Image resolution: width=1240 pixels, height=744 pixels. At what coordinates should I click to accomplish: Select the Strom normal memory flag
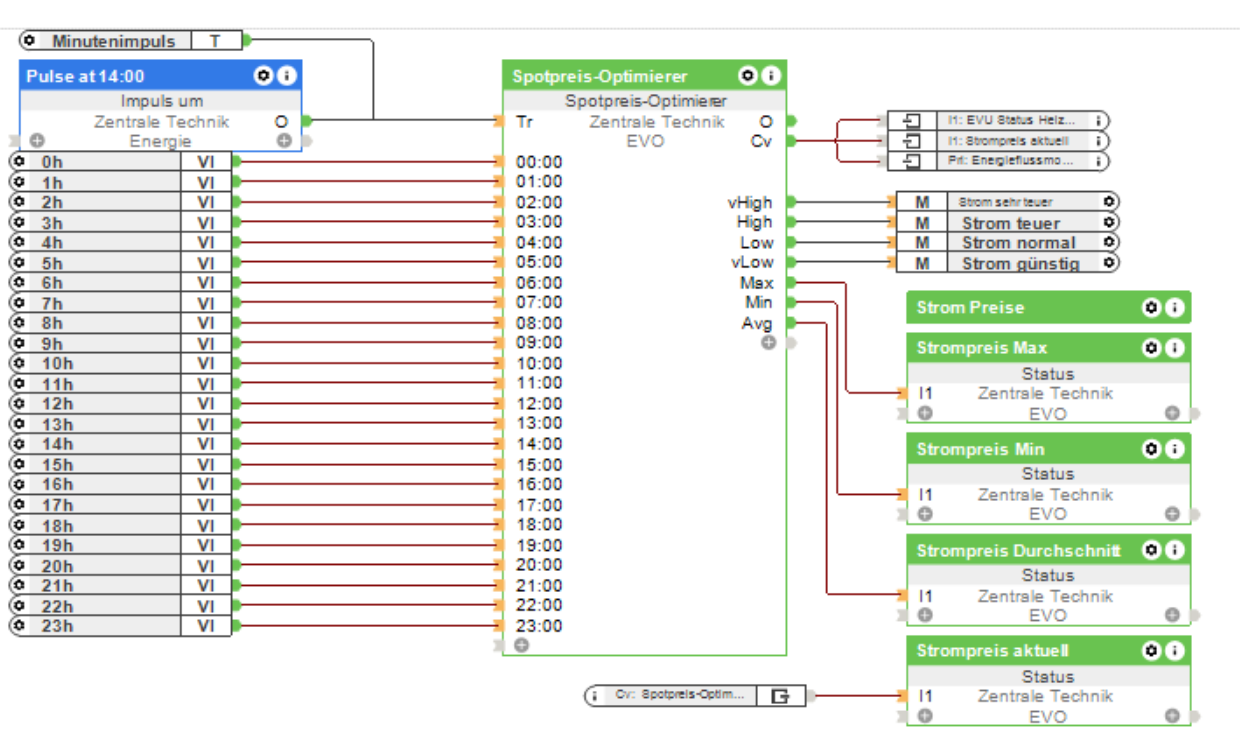coord(1018,243)
